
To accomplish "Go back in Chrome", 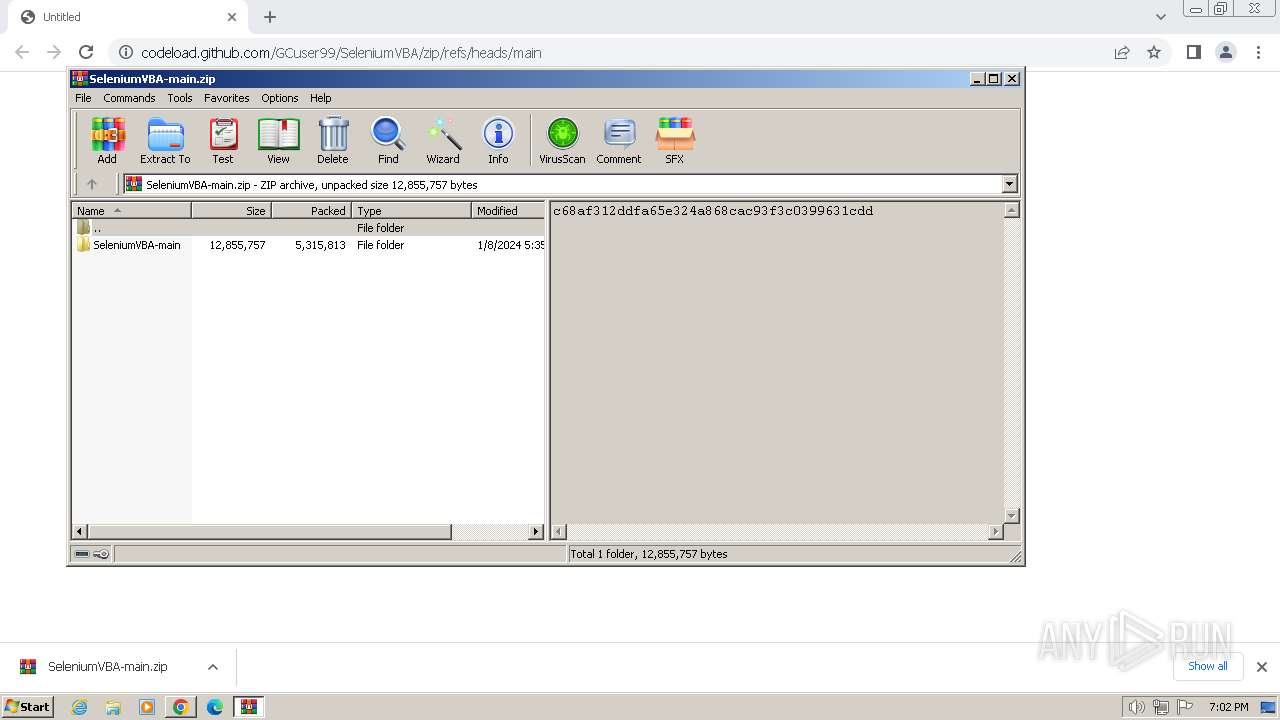I will [x=22, y=52].
